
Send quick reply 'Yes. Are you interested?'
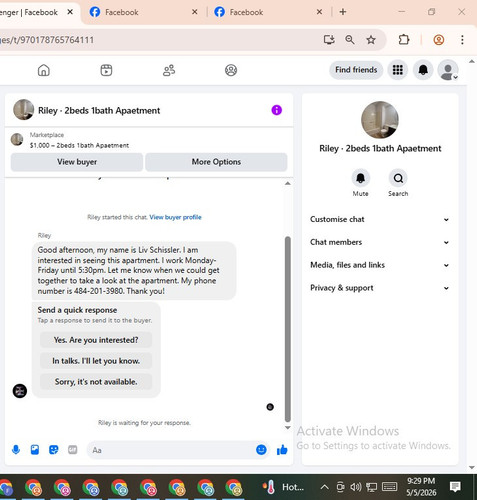click(96, 340)
